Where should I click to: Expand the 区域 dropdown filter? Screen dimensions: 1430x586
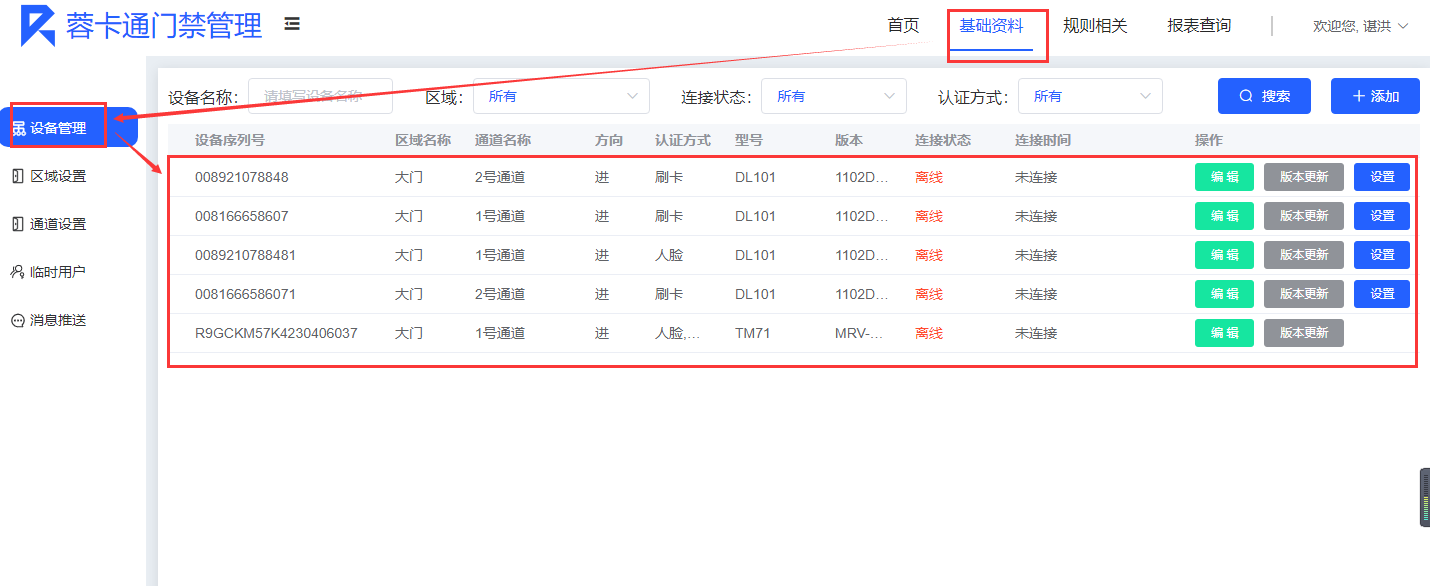[561, 96]
